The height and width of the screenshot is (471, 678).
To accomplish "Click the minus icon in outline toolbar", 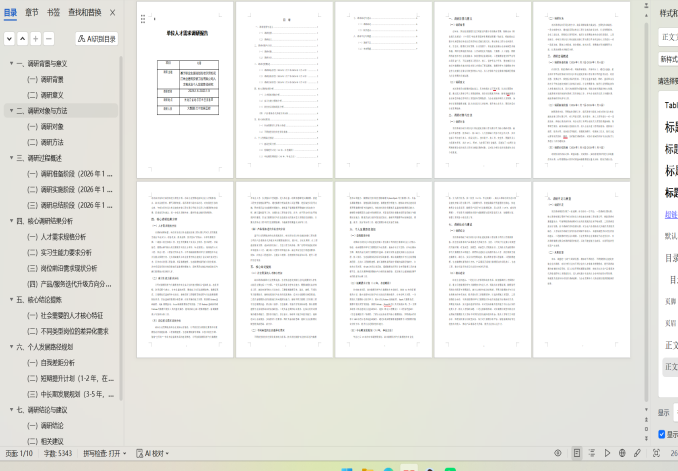I will (50, 39).
